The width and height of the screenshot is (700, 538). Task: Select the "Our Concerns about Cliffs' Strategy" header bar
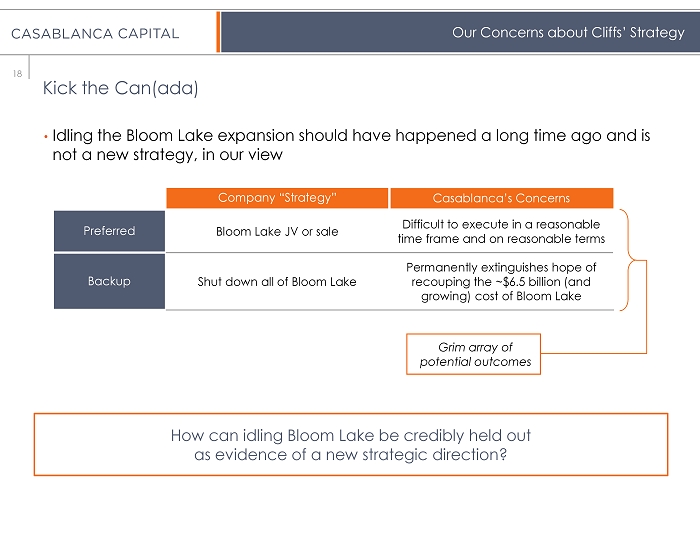click(x=458, y=32)
